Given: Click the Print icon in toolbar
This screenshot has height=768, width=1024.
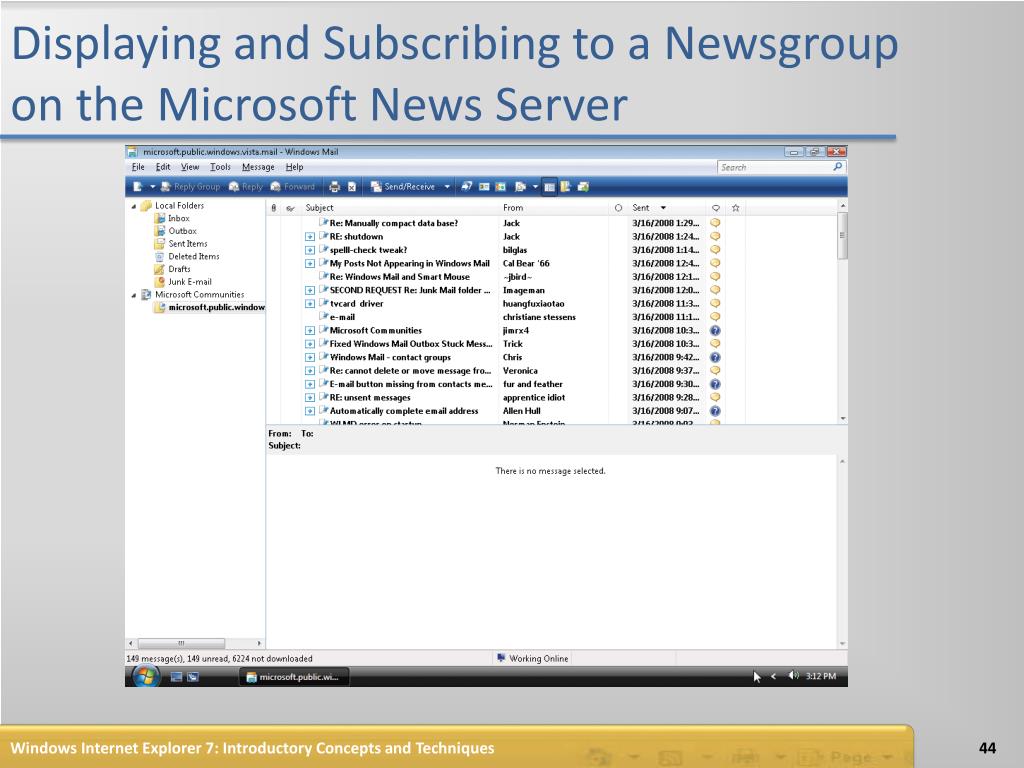Looking at the screenshot, I should point(334,187).
